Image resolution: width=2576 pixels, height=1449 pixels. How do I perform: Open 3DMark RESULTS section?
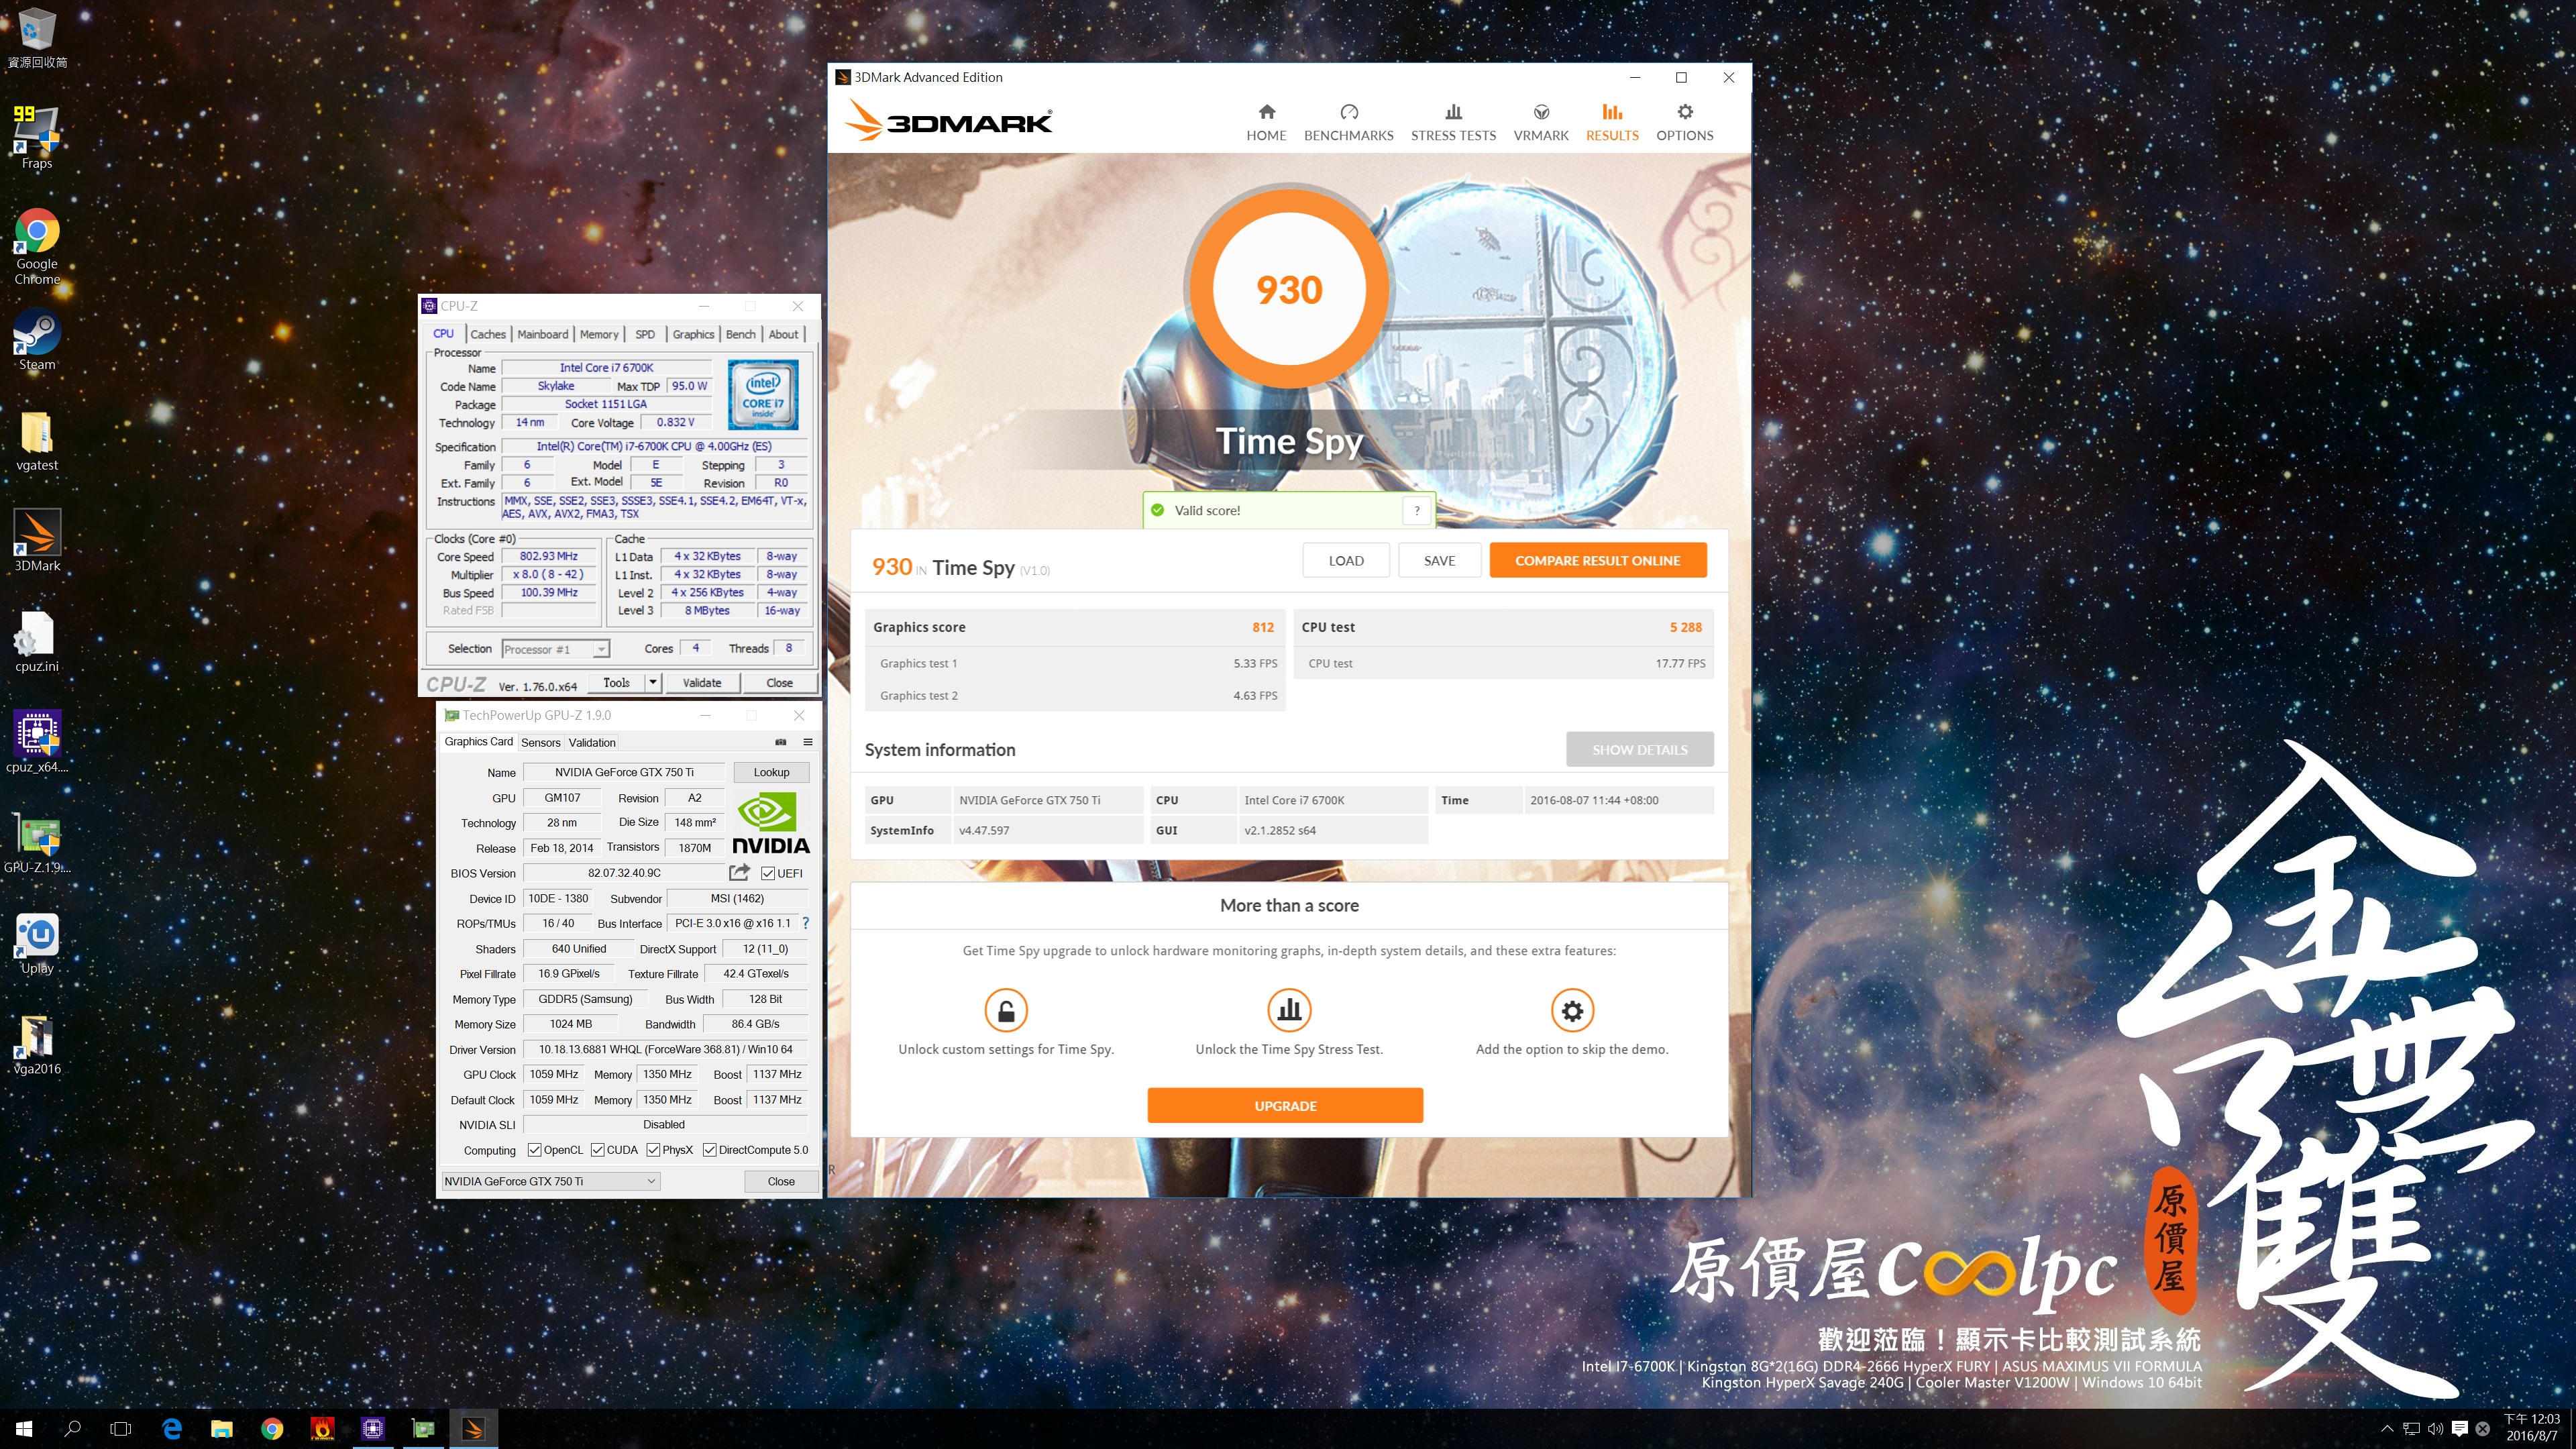point(1612,123)
